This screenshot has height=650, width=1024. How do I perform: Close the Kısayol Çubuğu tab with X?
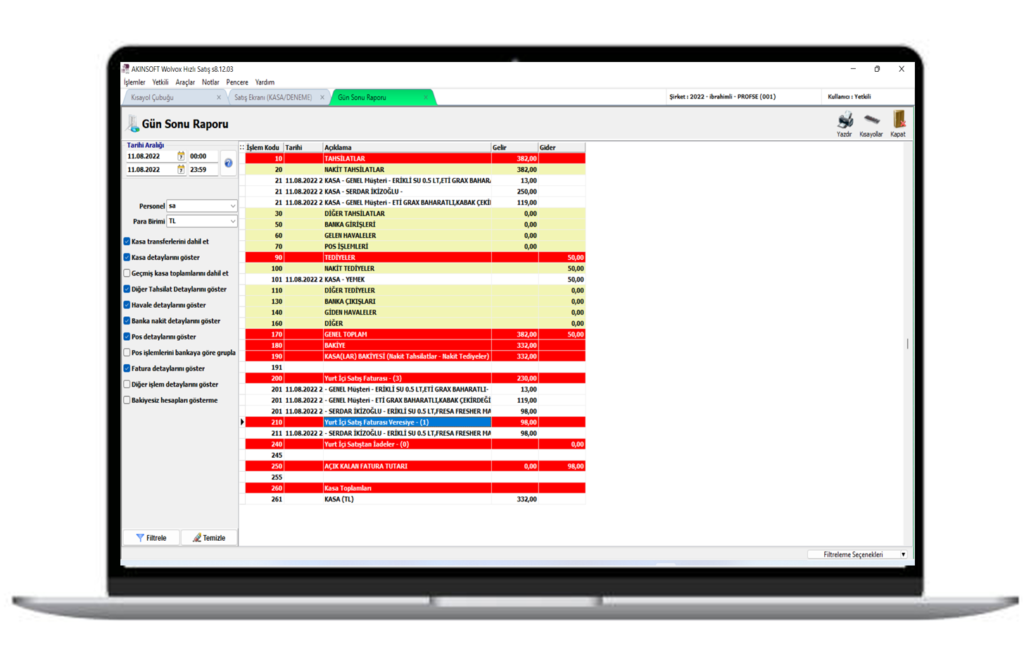pos(216,98)
